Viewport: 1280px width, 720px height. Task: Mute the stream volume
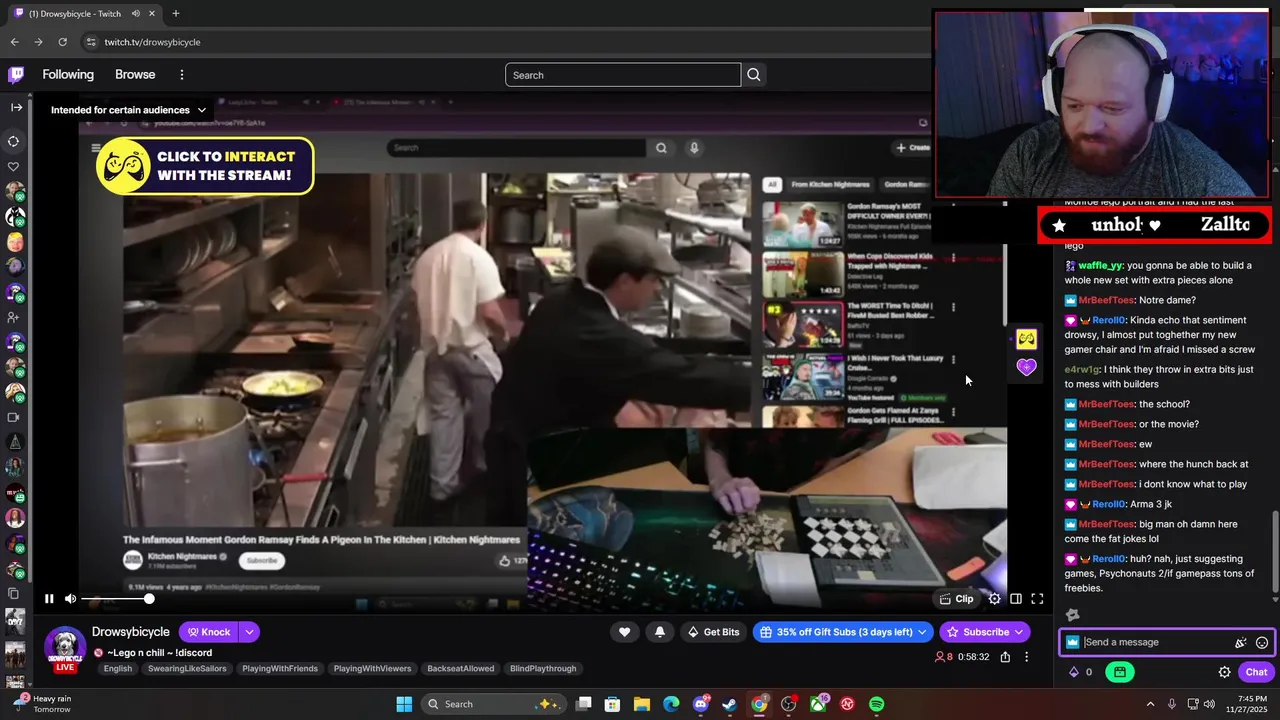pyautogui.click(x=70, y=599)
